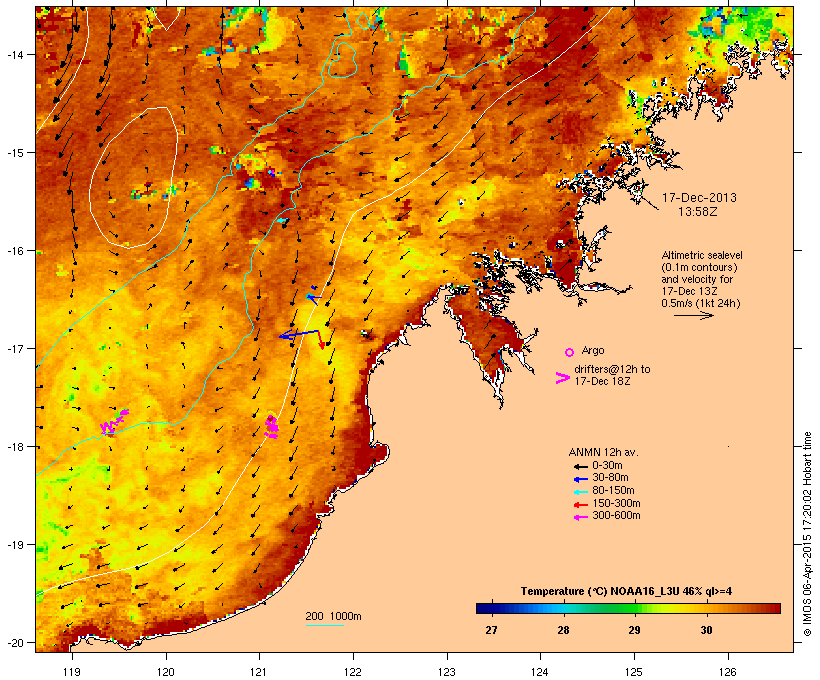Viewport: 820px width, 680px height.
Task: Click the latitude axis label -19
Action: [14, 545]
